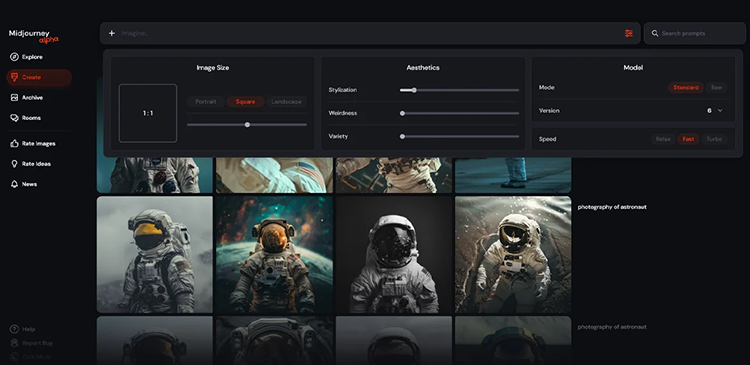Open teal thumbnail with NASA chest patch
The image size is (750, 365).
click(x=155, y=175)
